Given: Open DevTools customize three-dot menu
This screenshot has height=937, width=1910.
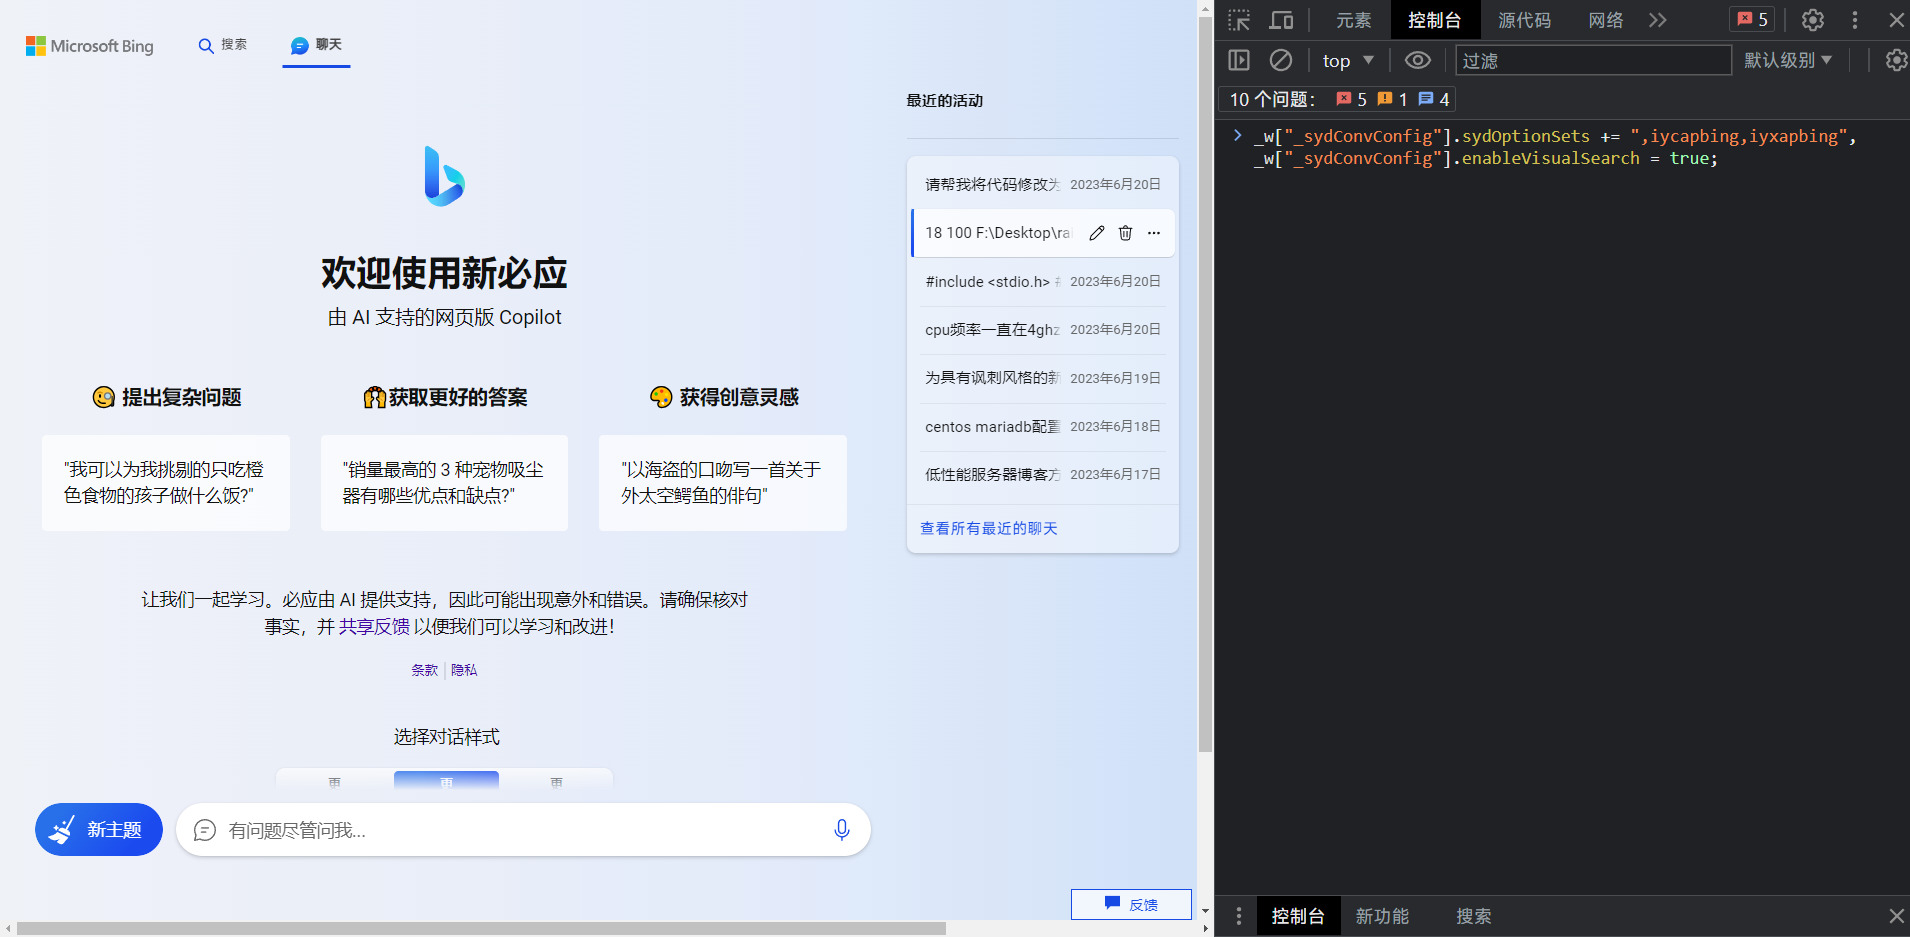Looking at the screenshot, I should click(1855, 20).
